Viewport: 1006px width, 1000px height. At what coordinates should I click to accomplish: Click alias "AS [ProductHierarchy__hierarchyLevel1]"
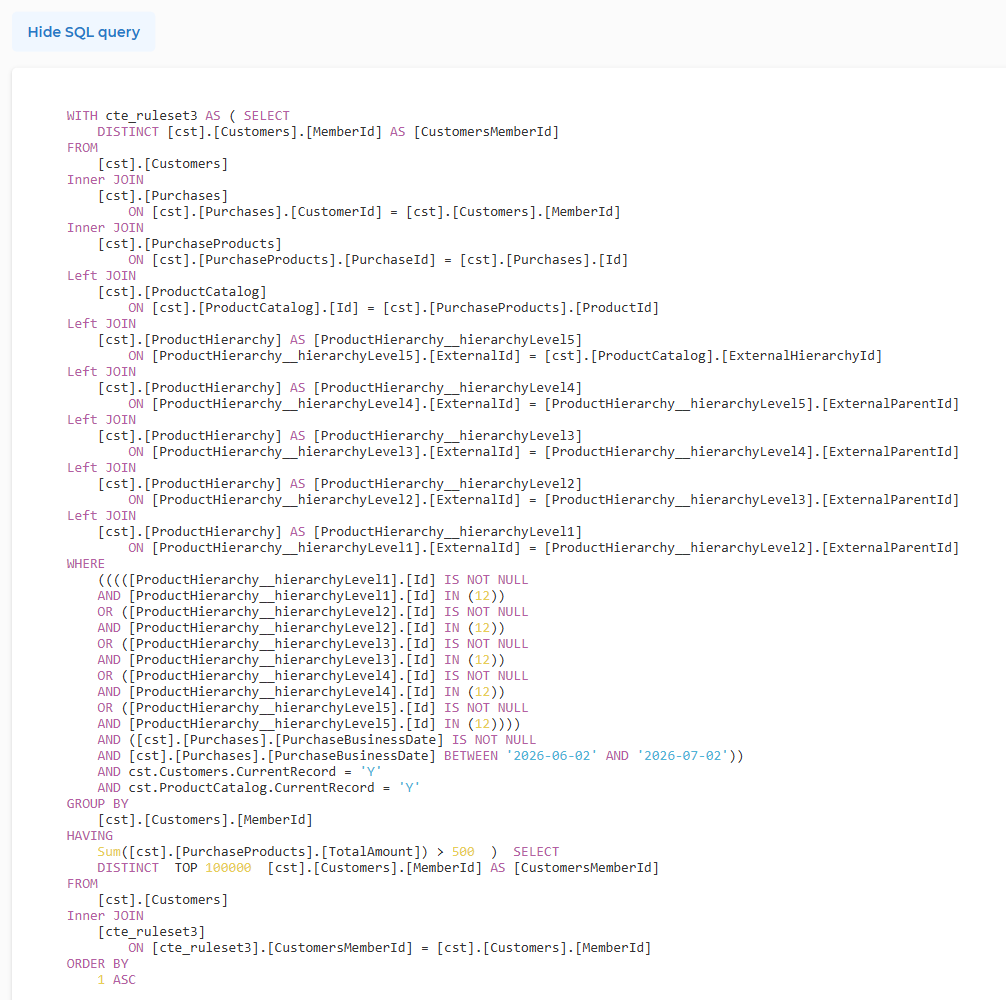[436, 532]
